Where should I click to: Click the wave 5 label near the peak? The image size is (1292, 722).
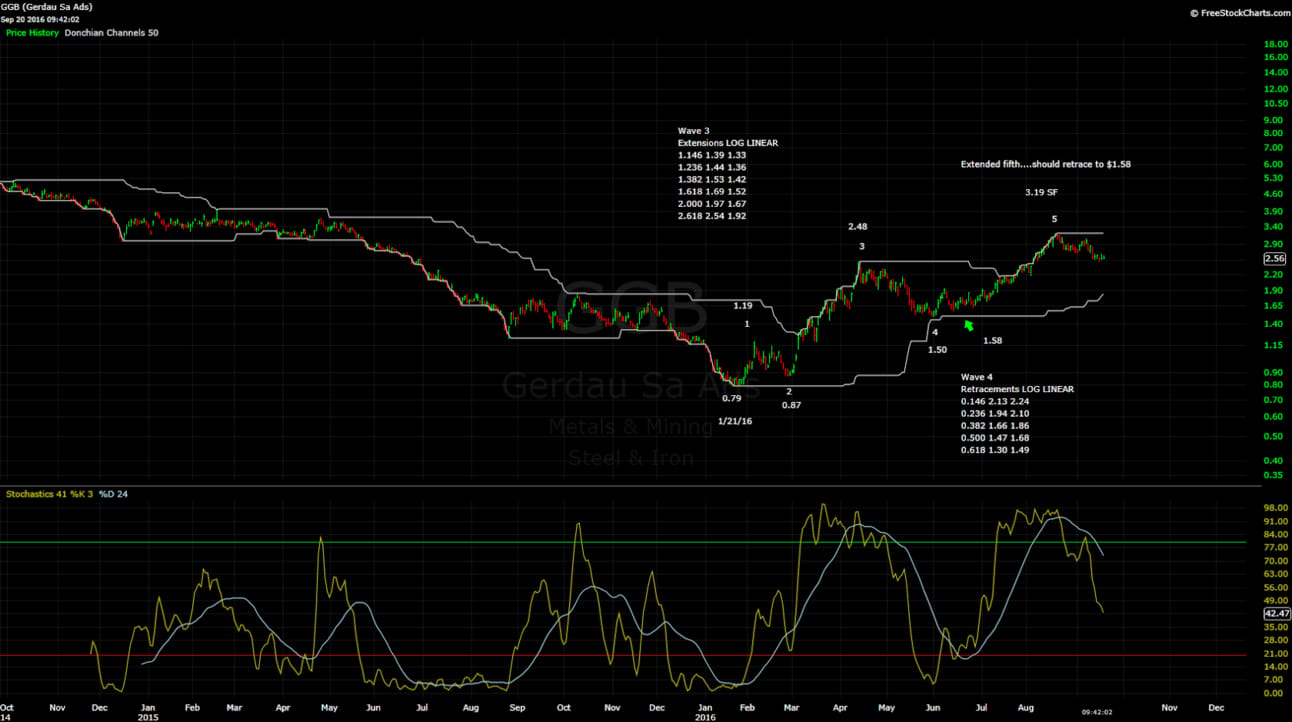click(x=1054, y=218)
